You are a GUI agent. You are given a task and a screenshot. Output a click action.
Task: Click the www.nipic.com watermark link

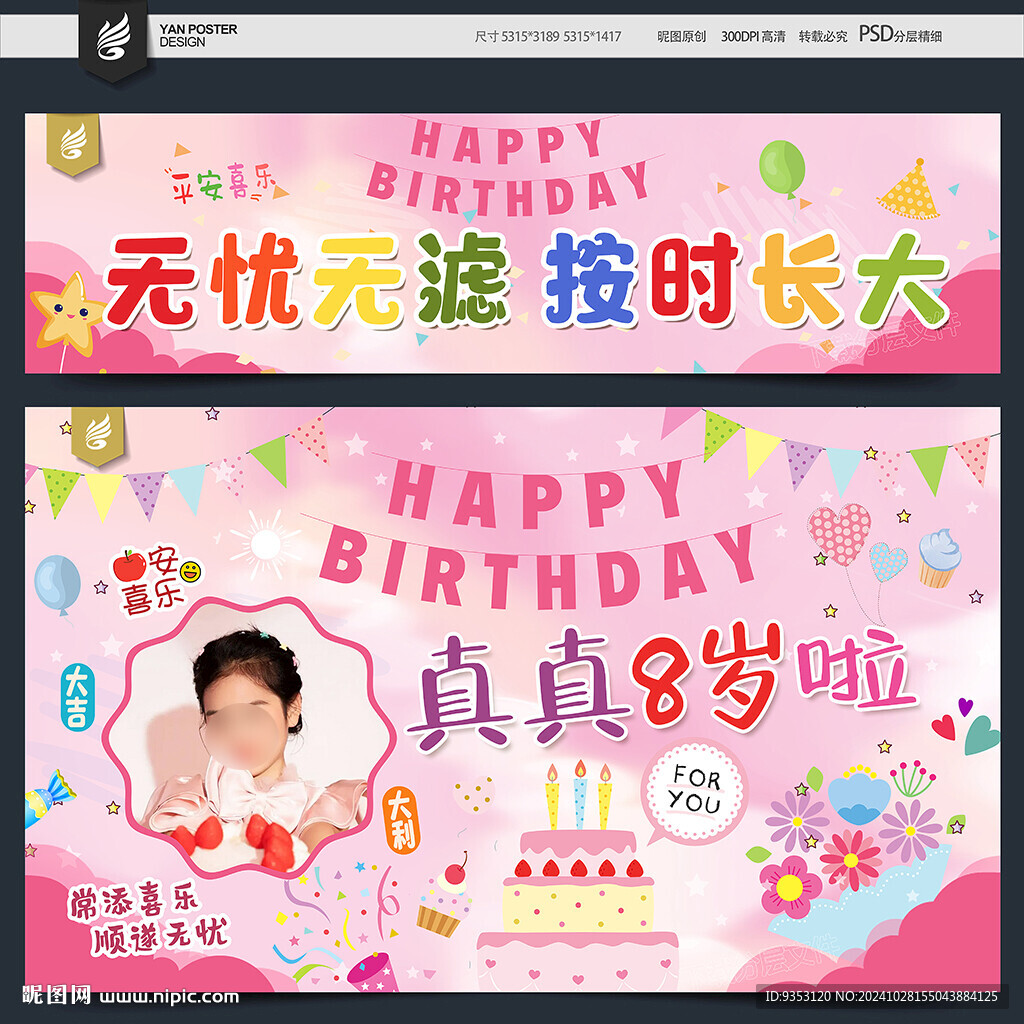pos(169,997)
